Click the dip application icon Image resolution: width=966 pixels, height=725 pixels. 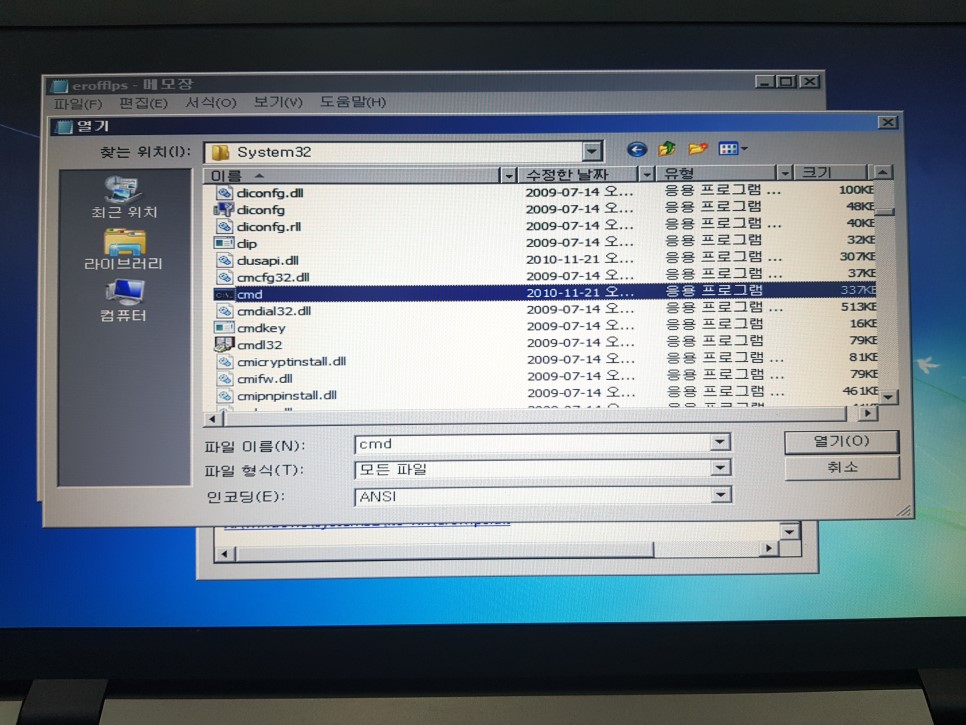[223, 243]
